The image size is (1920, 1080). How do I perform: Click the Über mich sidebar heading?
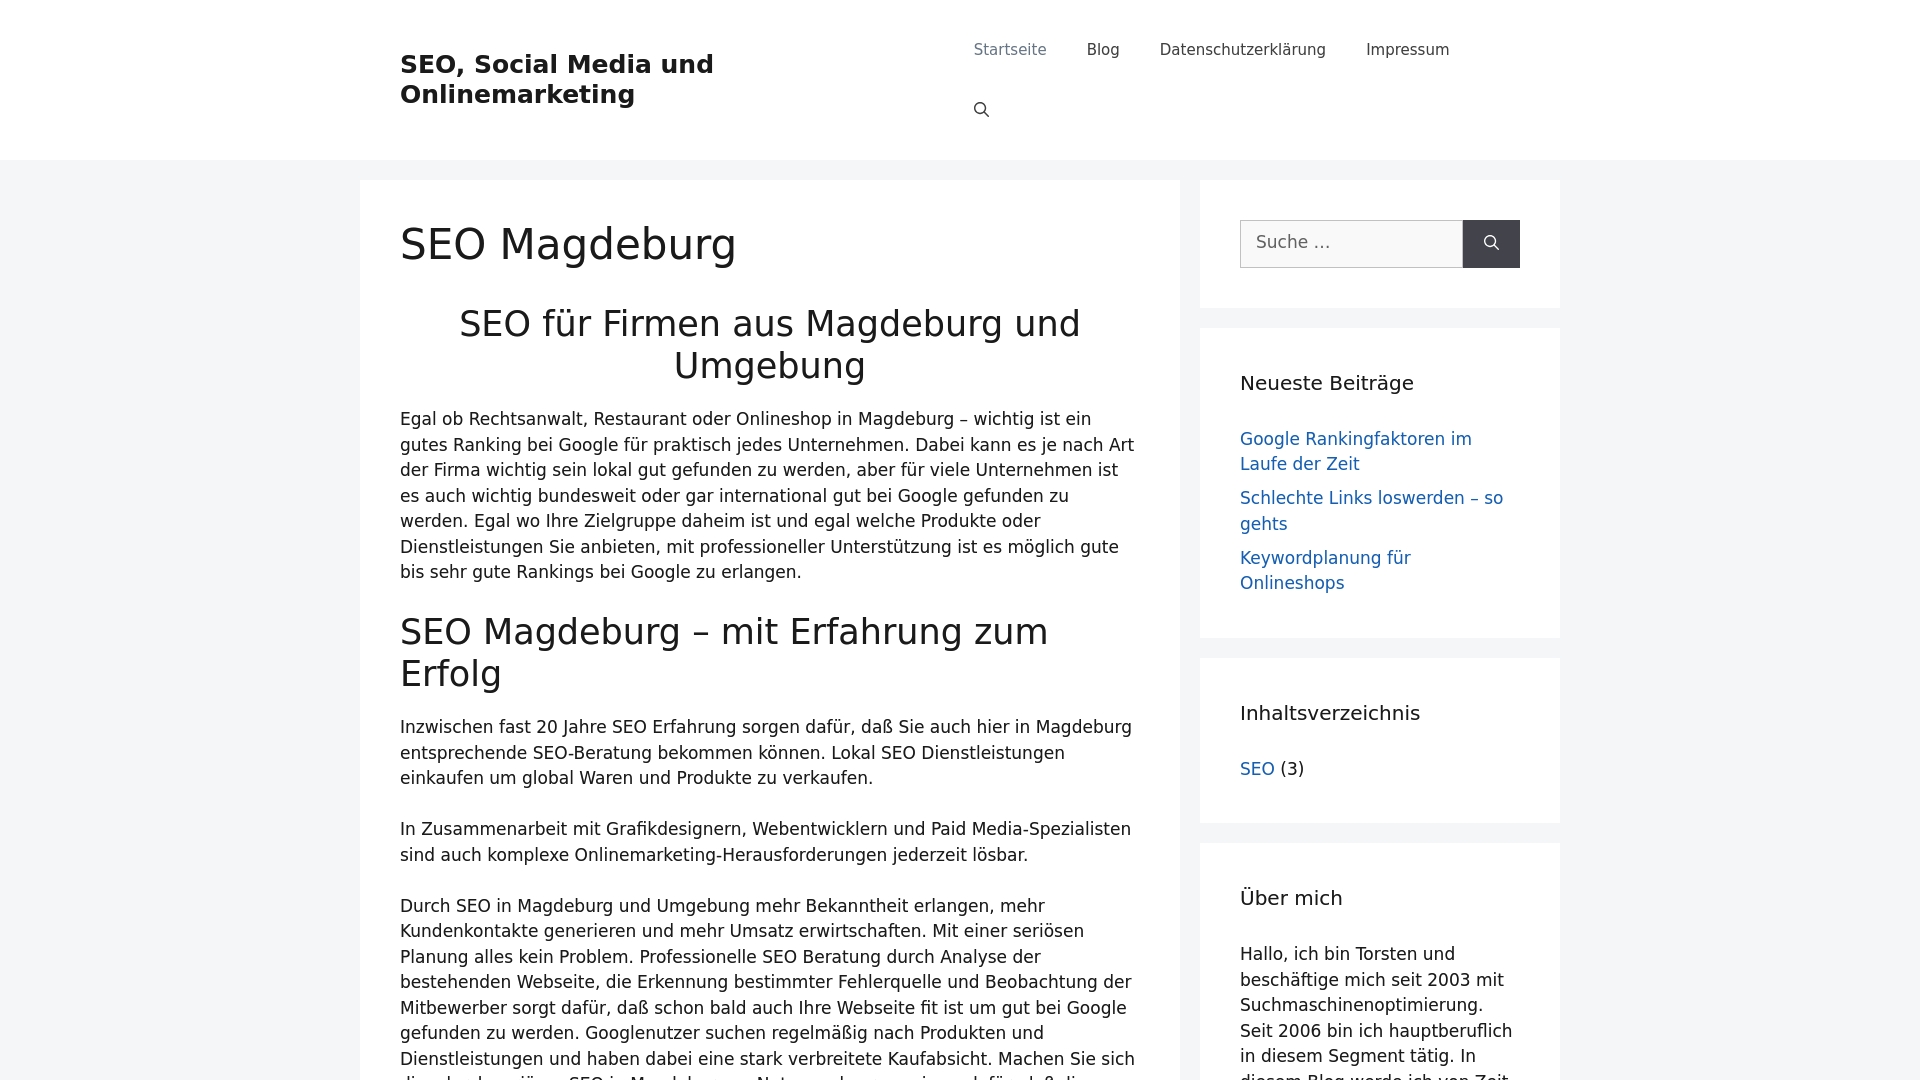(1291, 898)
